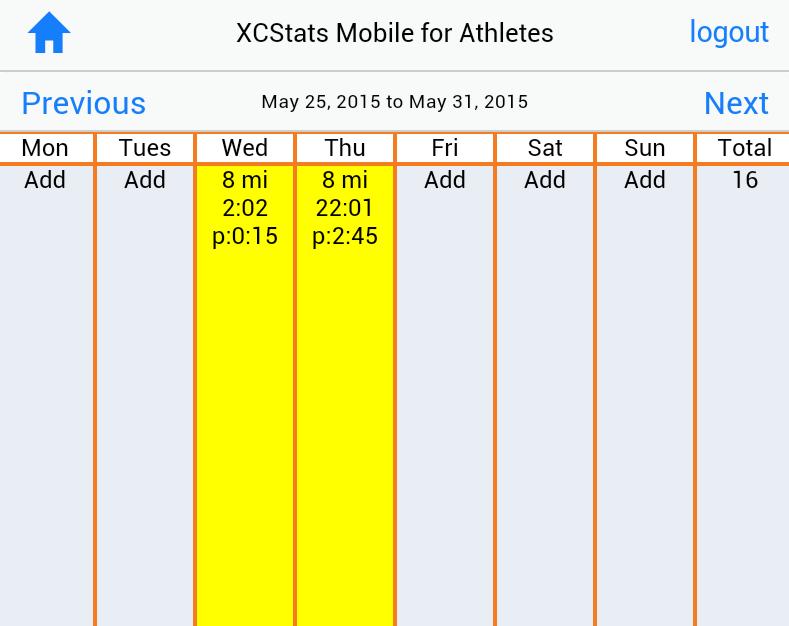This screenshot has height=626, width=789.
Task: Tap the blue home icon
Action: pos(48,33)
